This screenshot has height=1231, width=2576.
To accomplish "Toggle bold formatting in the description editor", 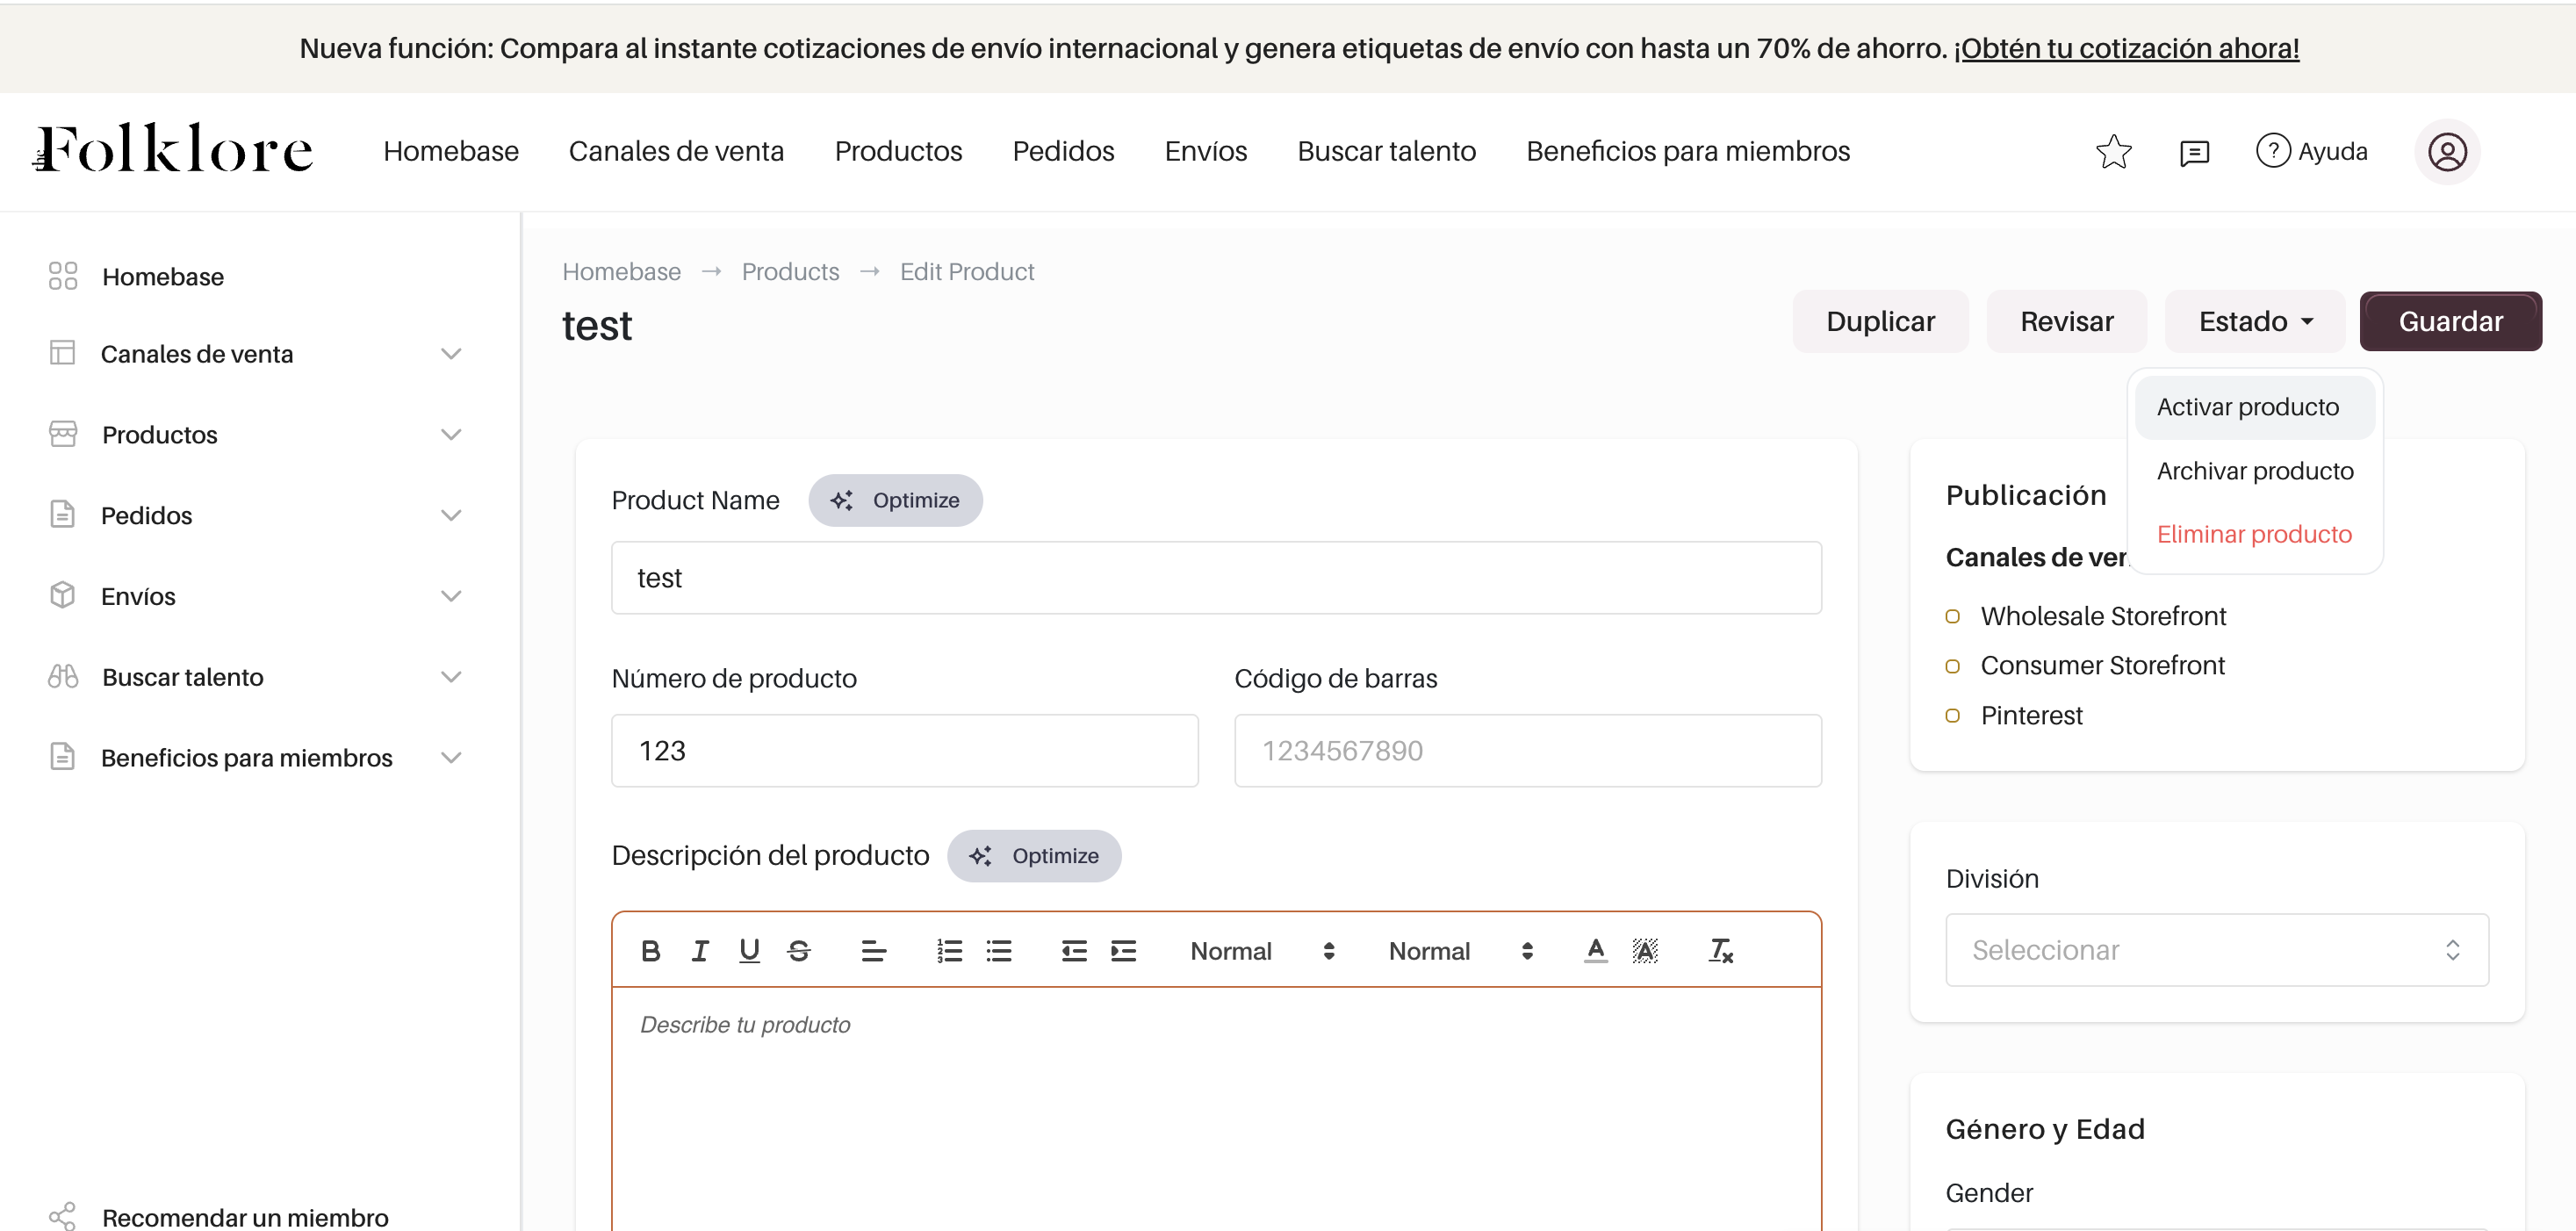I will tap(651, 950).
